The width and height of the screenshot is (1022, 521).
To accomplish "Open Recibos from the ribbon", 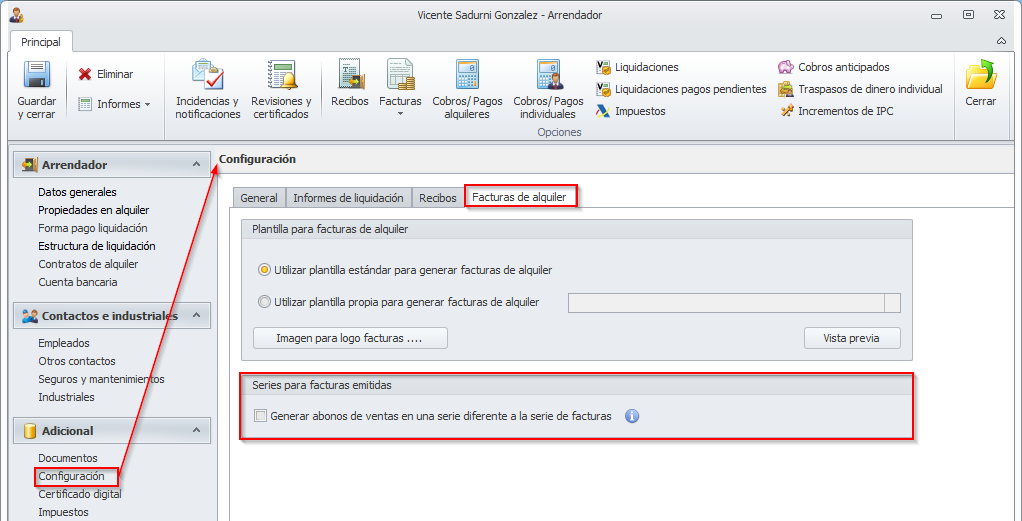I will pos(350,83).
